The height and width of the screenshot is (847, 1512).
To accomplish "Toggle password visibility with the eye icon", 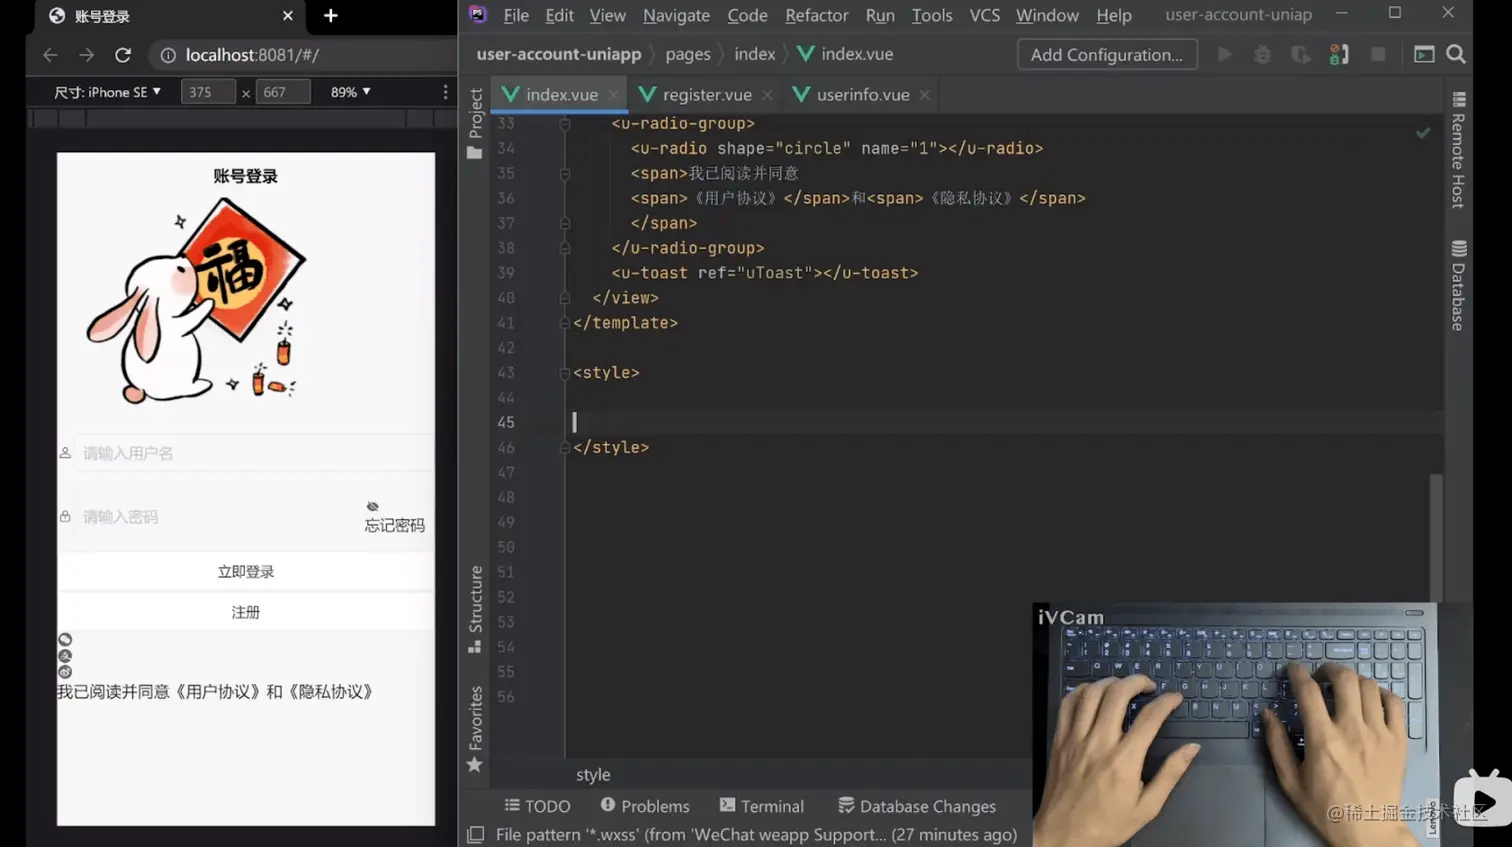I will (373, 506).
